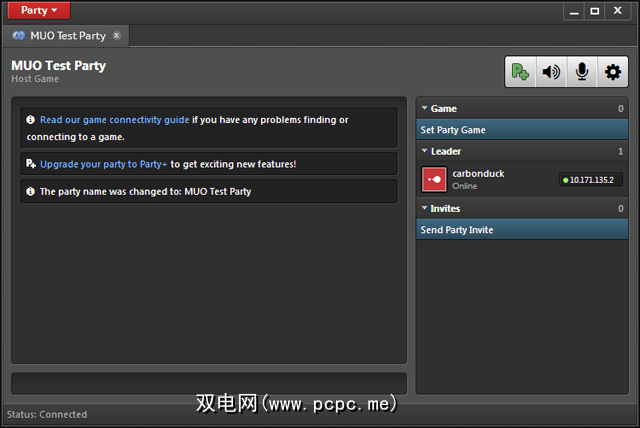Screen dimensions: 640x428
Task: Collapse the Game section
Action: (424, 108)
